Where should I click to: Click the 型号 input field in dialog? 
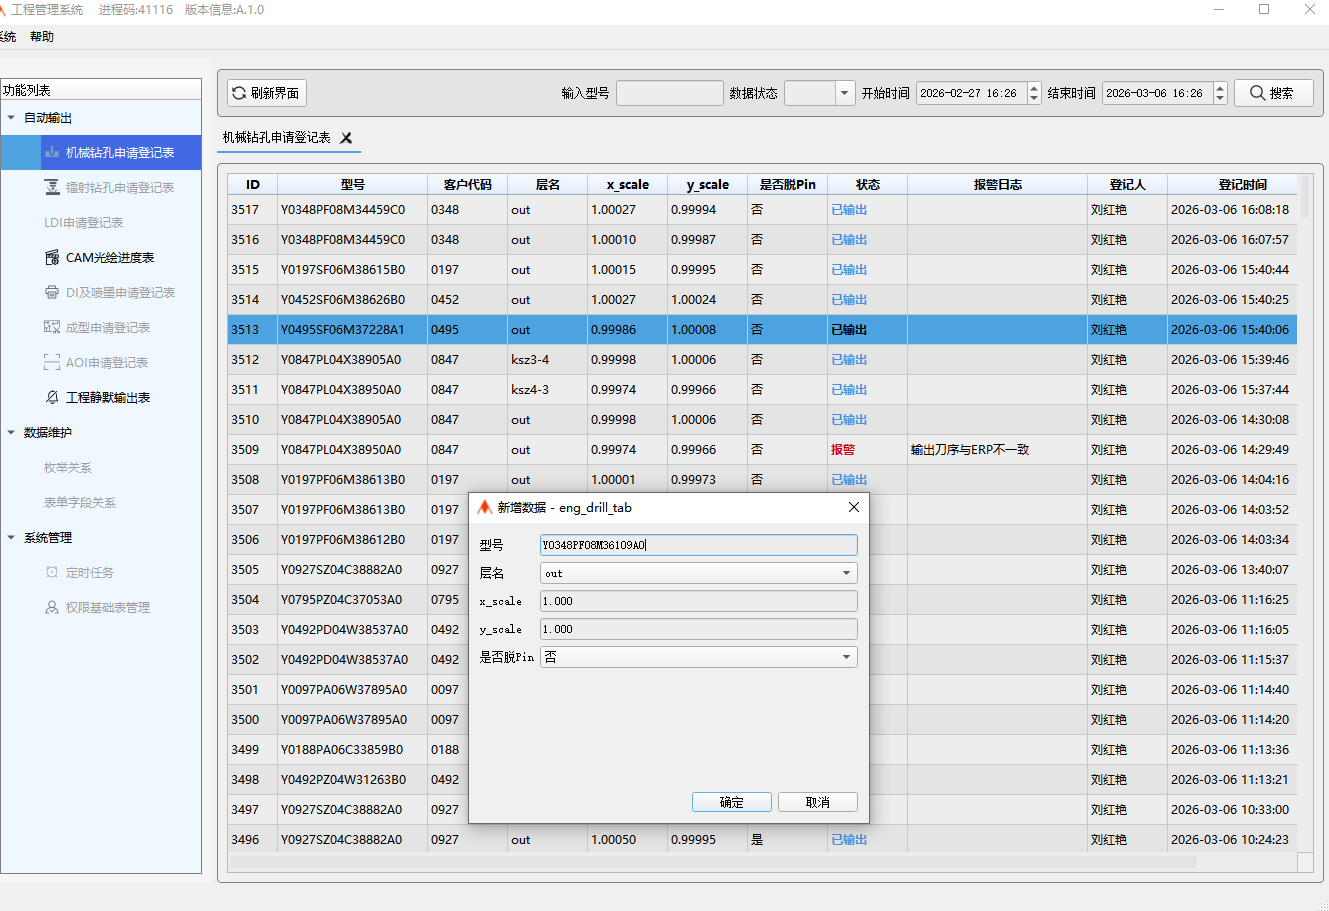point(698,545)
